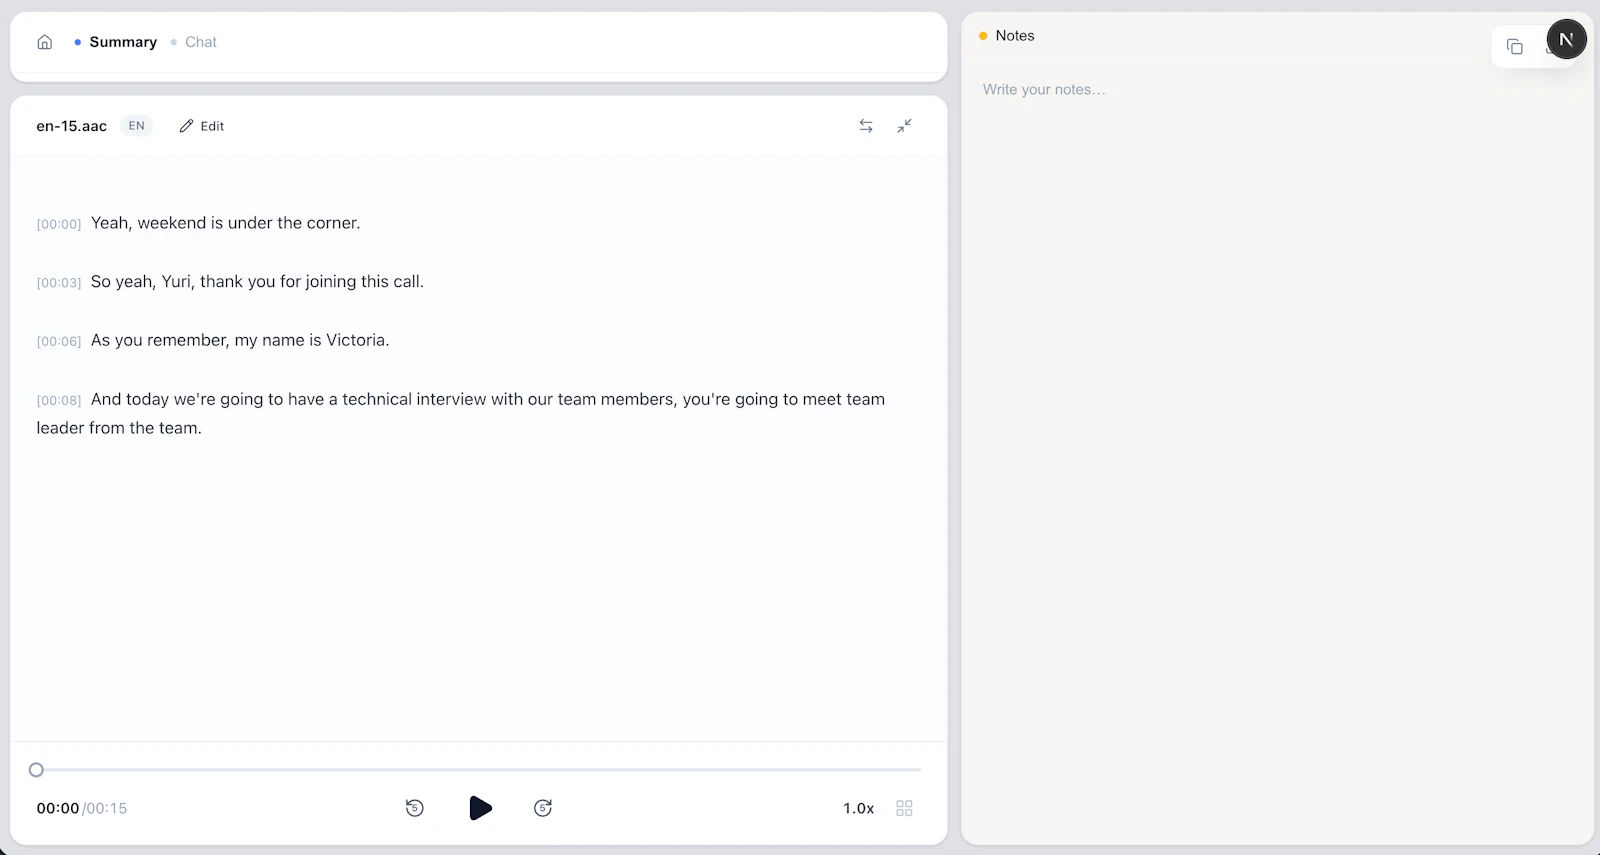Viewport: 1600px width, 855px height.
Task: Select line "So yeah, Yuri, thank you for joining"
Action: click(x=257, y=282)
